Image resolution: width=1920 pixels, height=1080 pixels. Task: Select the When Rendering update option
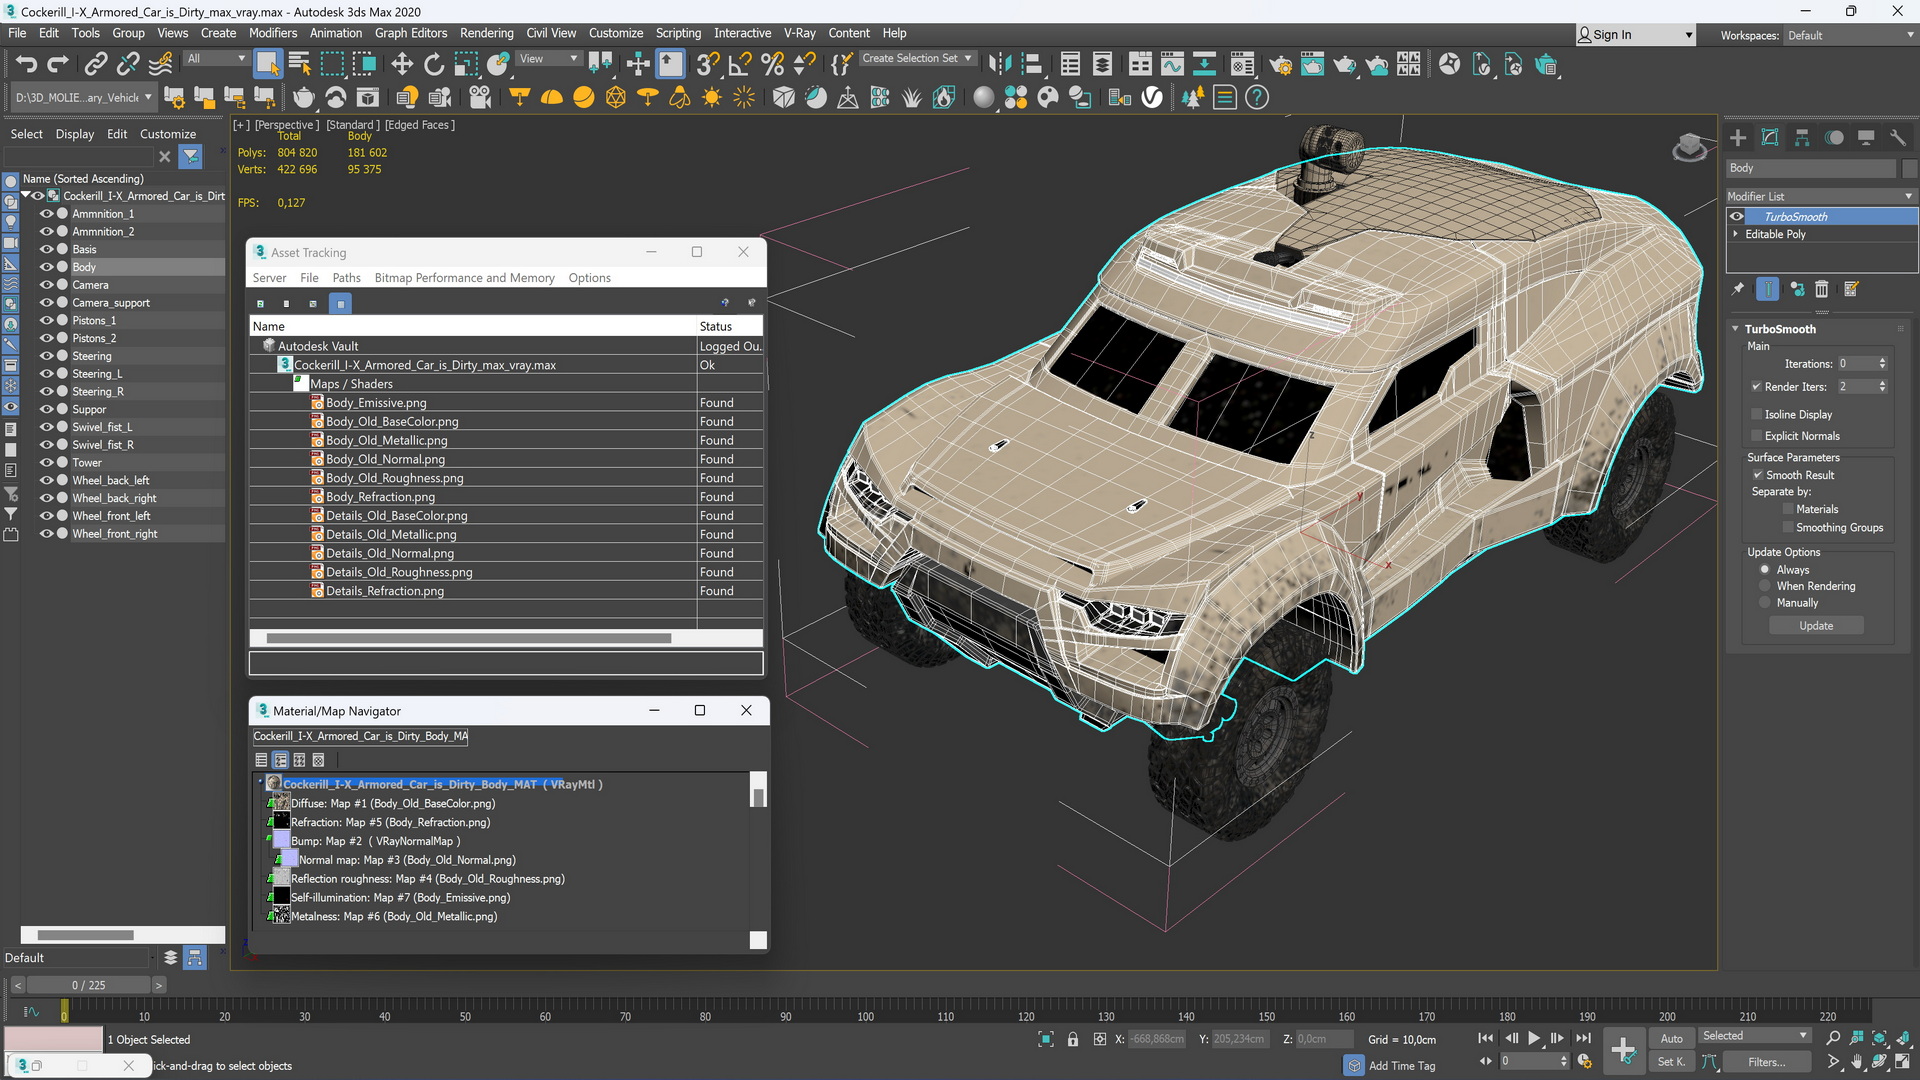(1765, 586)
